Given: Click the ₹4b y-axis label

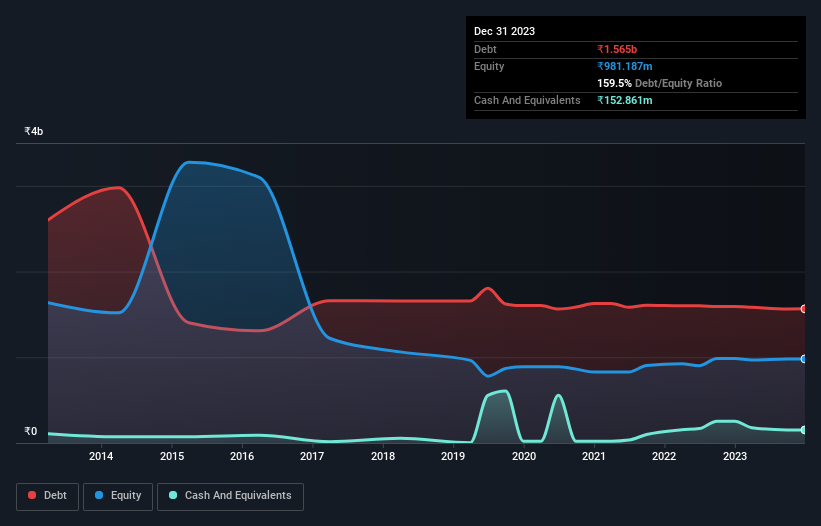Looking at the screenshot, I should (x=34, y=131).
